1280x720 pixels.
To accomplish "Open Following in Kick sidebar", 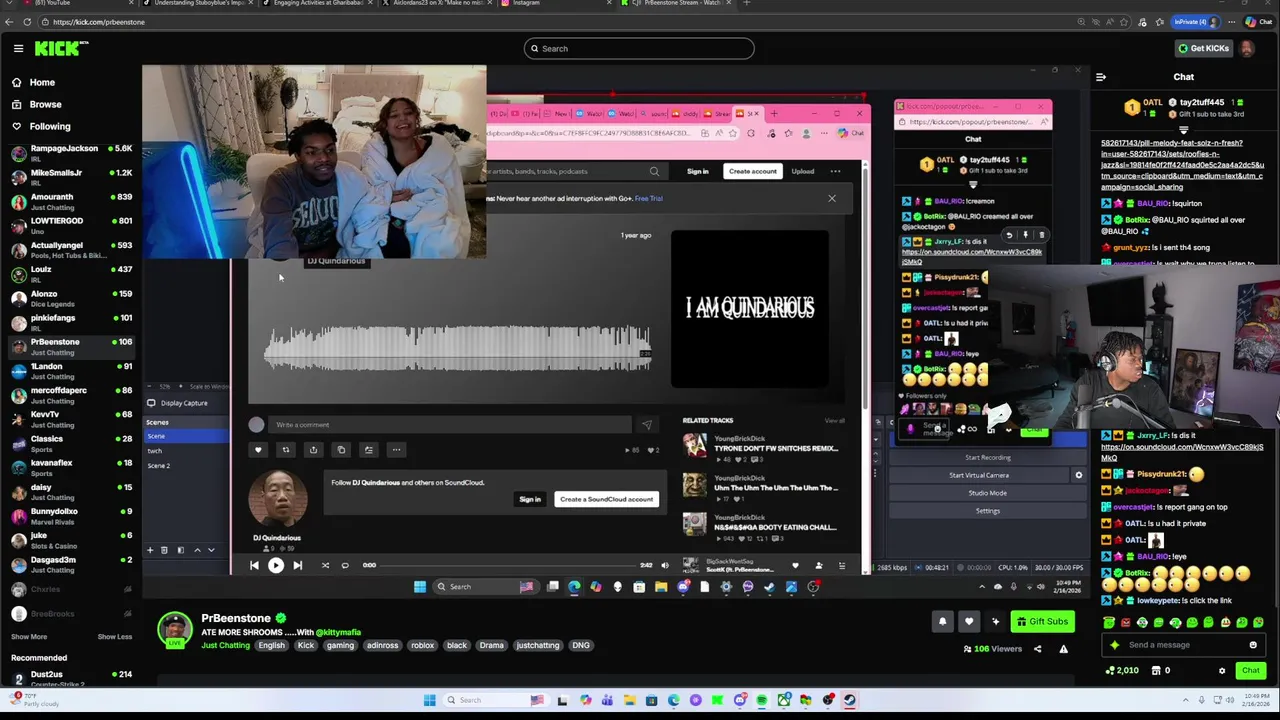I will pos(50,127).
